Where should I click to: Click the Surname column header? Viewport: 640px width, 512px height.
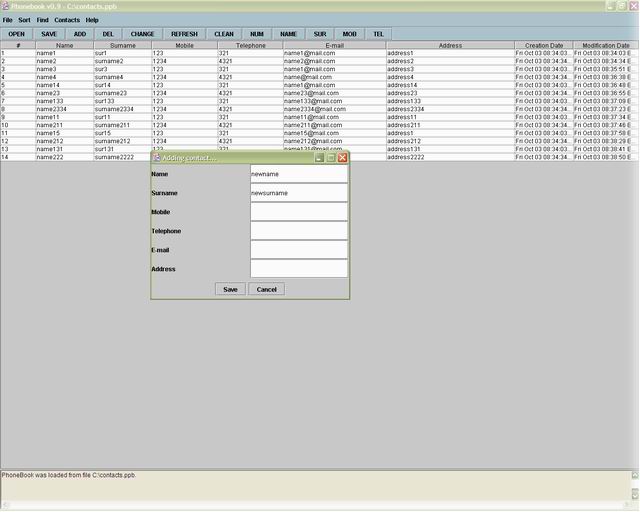123,45
